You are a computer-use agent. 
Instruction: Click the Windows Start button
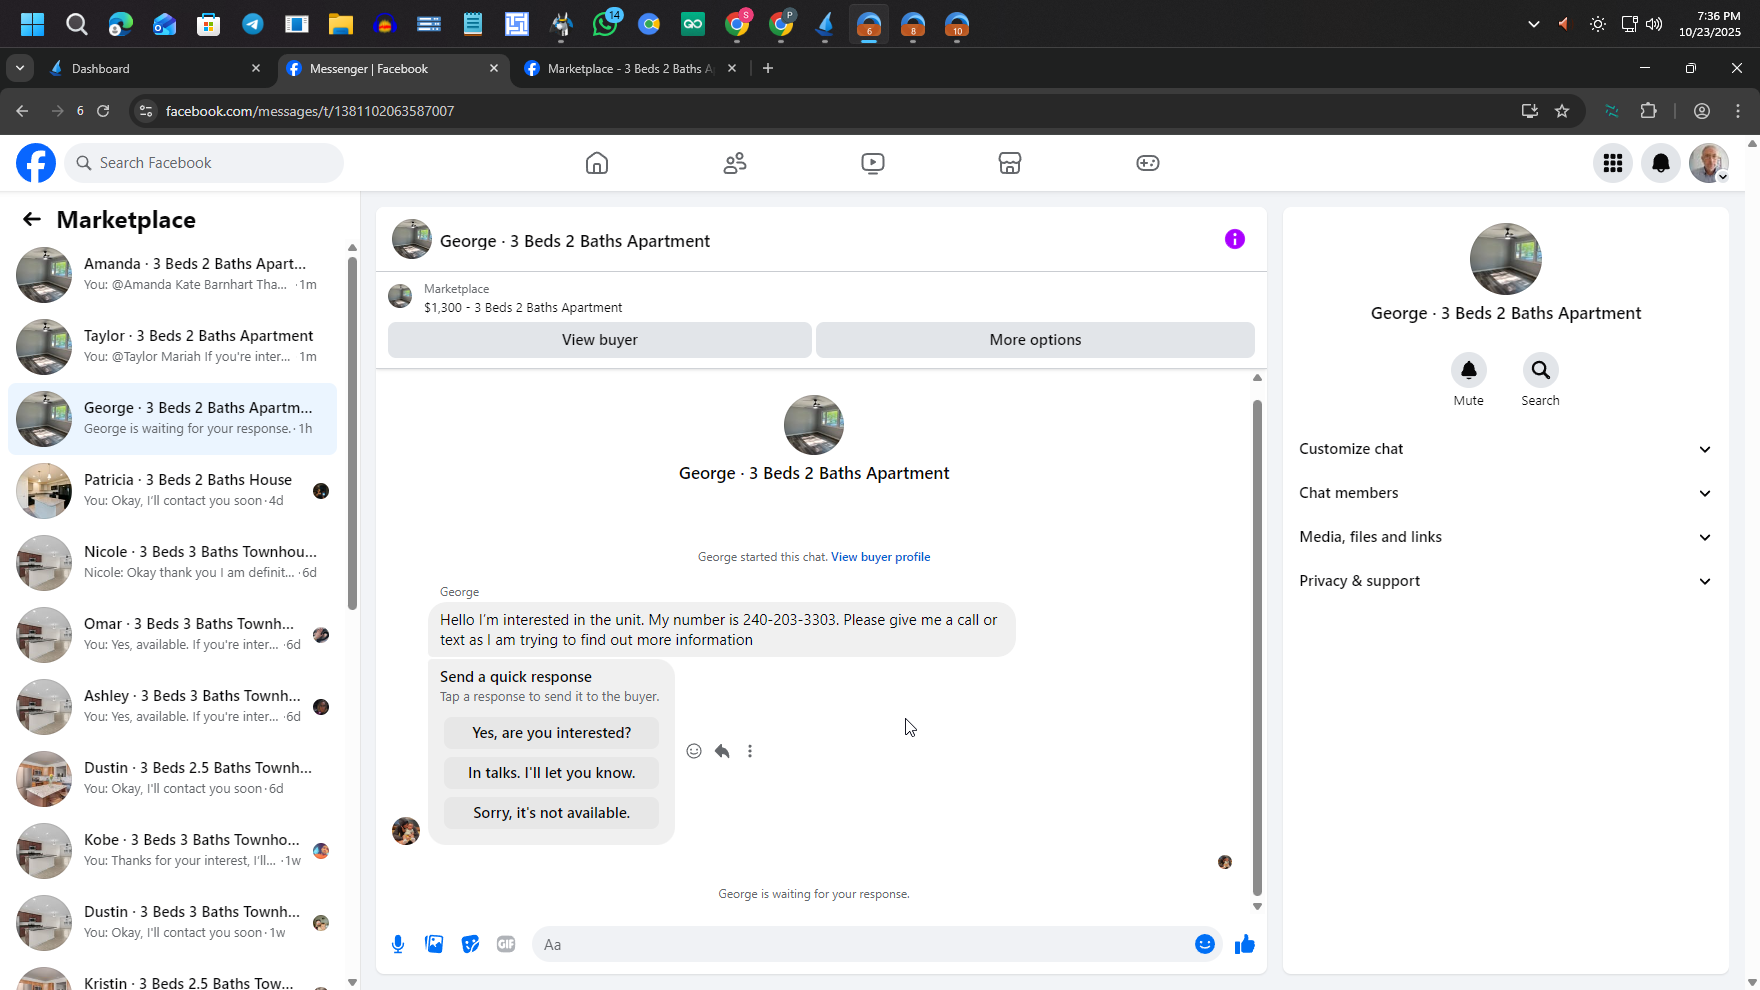tap(33, 24)
